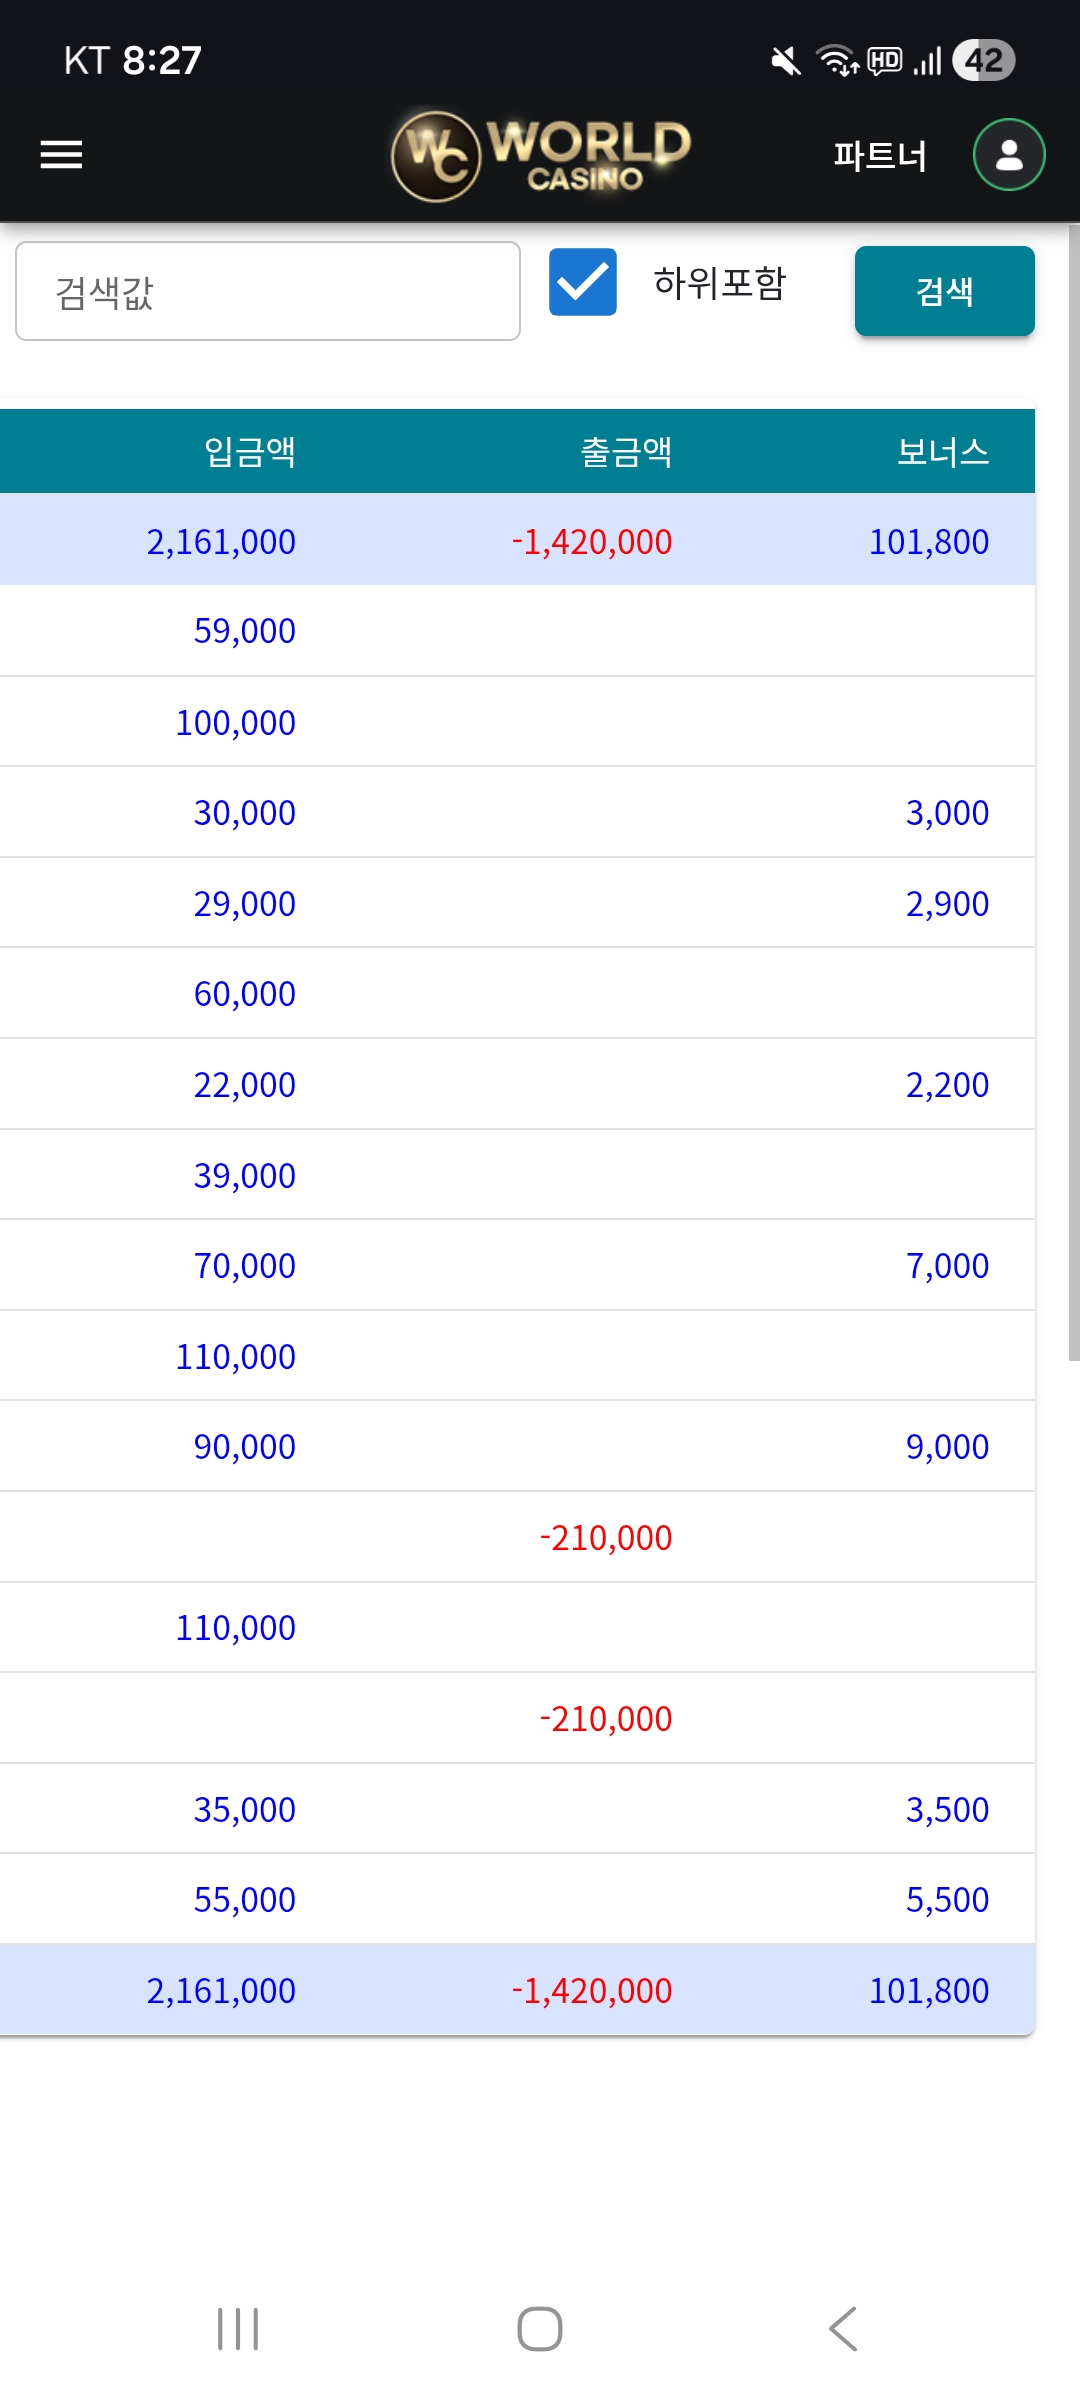The width and height of the screenshot is (1080, 2400).
Task: Sort by the 입금액 column header
Action: 250,452
